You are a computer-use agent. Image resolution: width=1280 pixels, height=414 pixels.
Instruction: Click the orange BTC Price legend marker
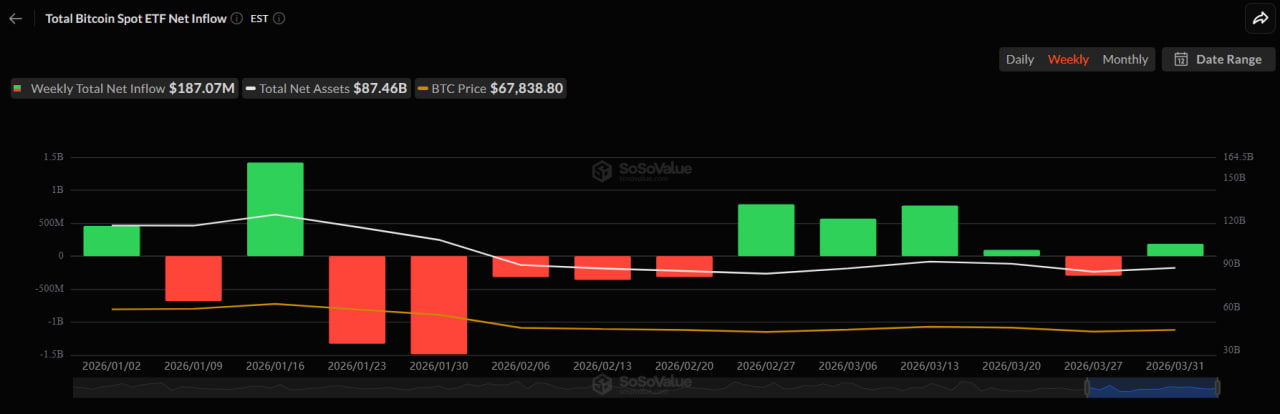423,89
